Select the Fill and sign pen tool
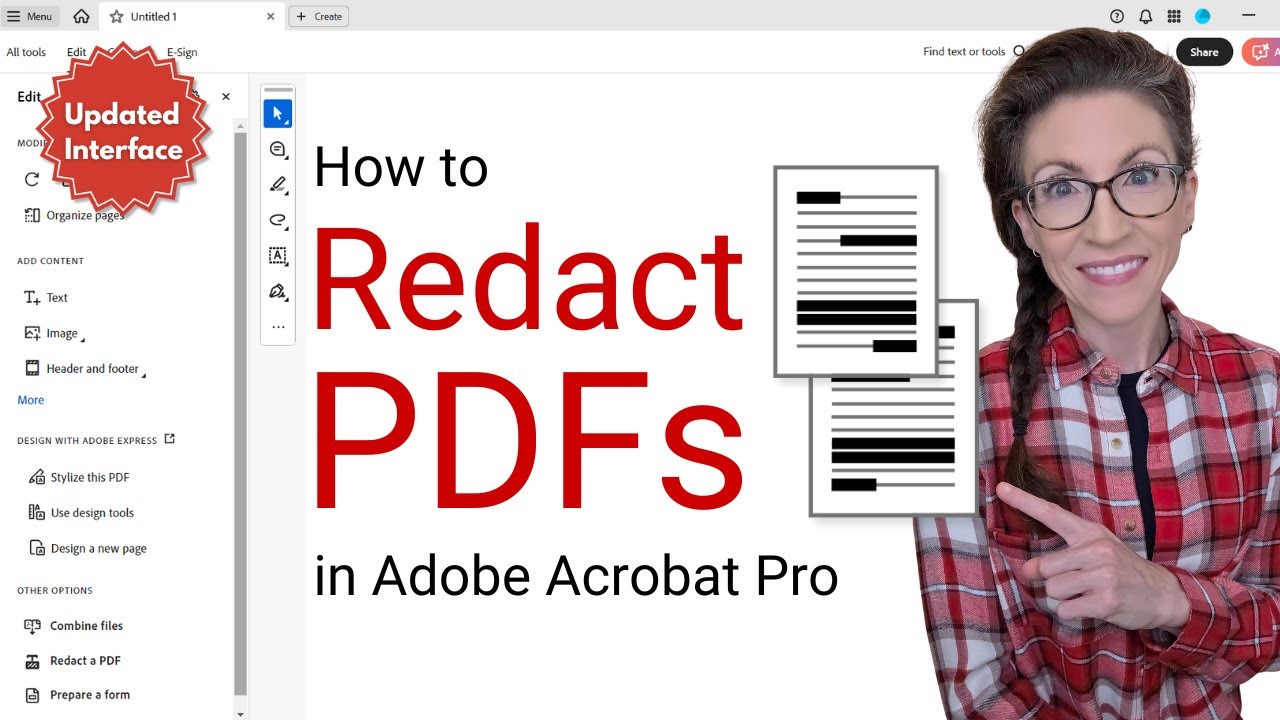 tap(278, 291)
